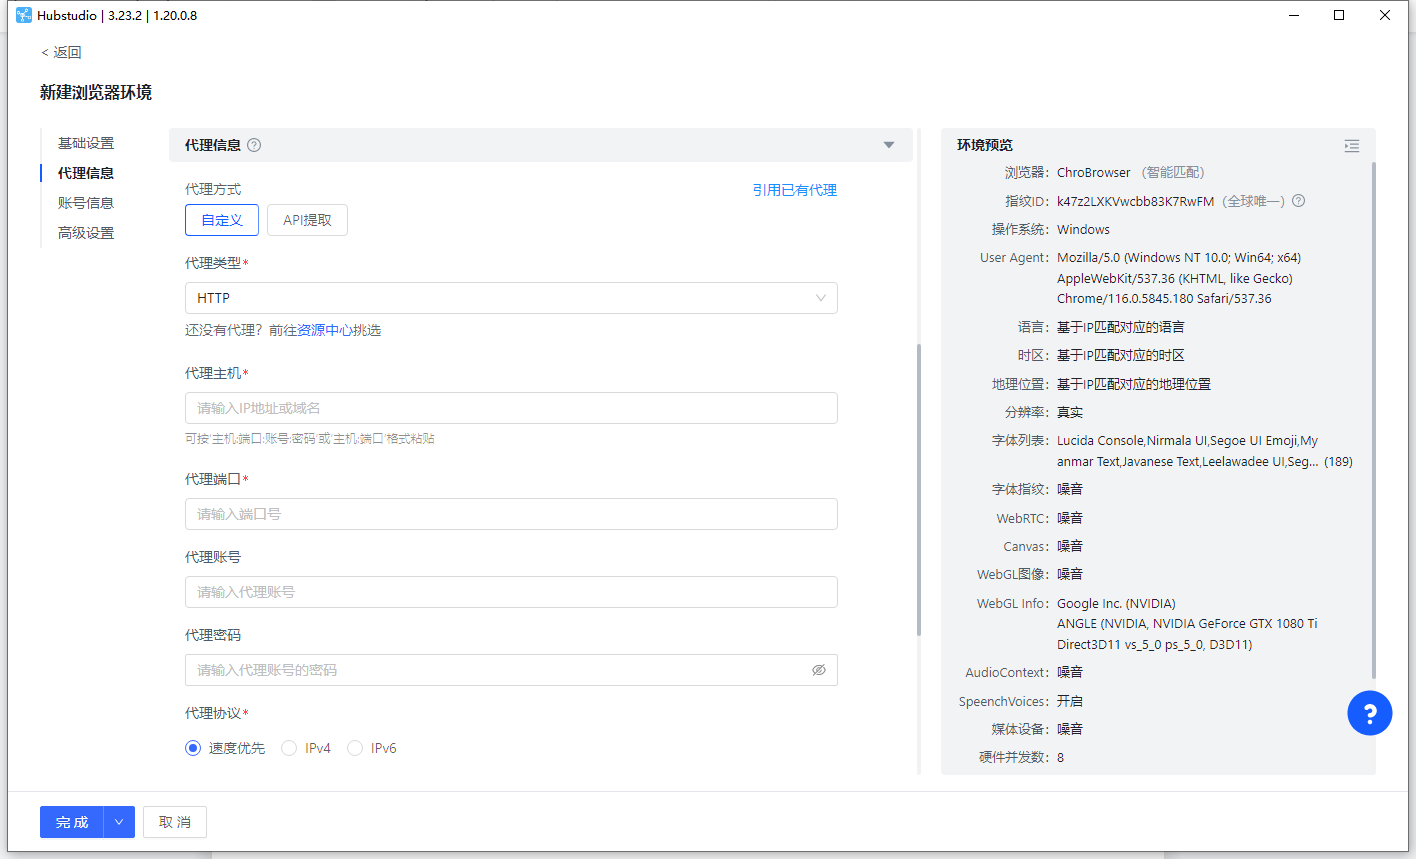Viewport: 1416px width, 859px height.
Task: Go to 账号信息 section
Action: click(86, 203)
